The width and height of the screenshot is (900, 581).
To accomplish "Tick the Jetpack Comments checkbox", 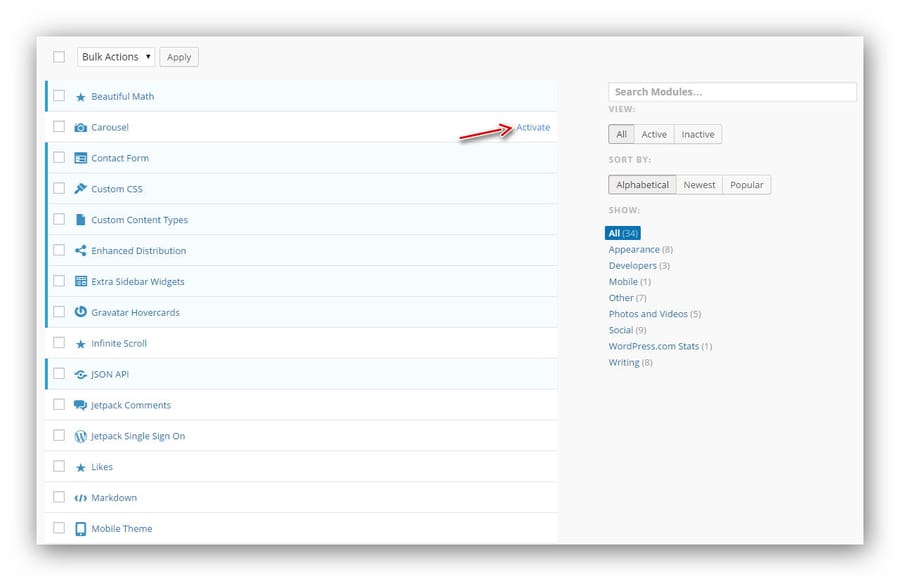I will (59, 405).
